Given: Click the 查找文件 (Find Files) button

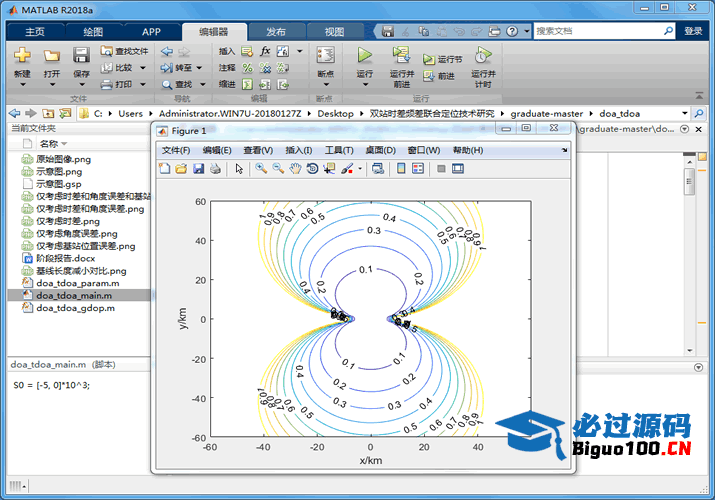Looking at the screenshot, I should click(126, 51).
